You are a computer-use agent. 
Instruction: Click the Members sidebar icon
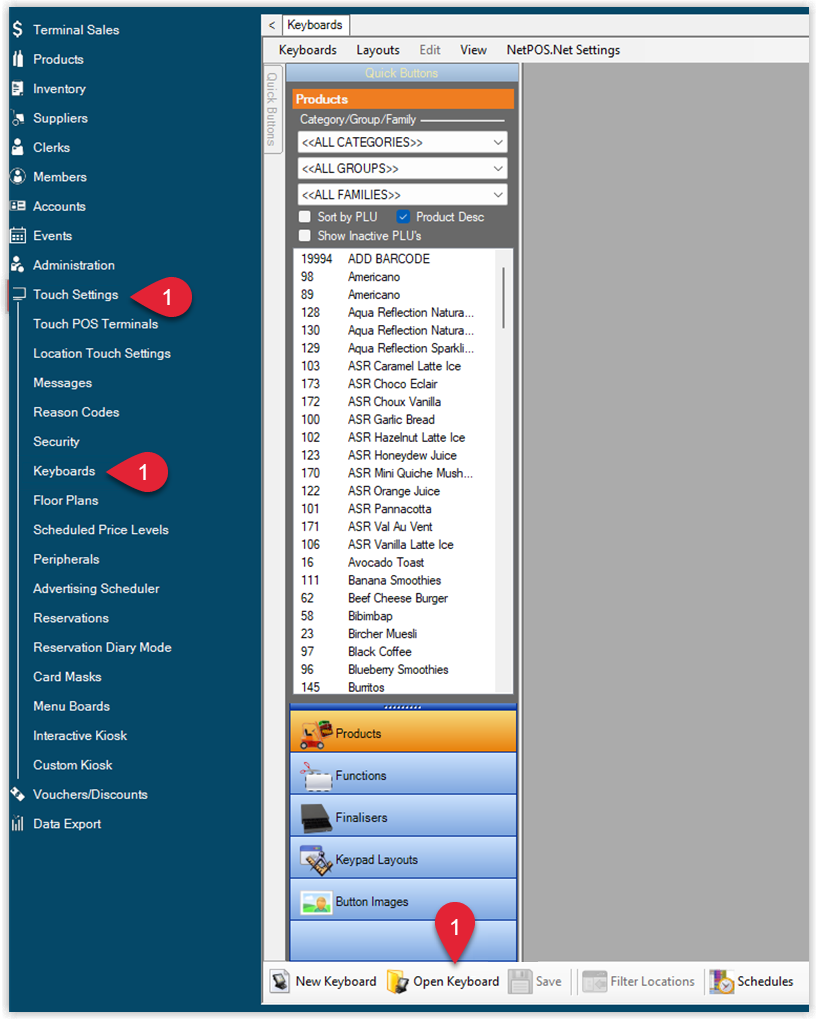point(18,176)
